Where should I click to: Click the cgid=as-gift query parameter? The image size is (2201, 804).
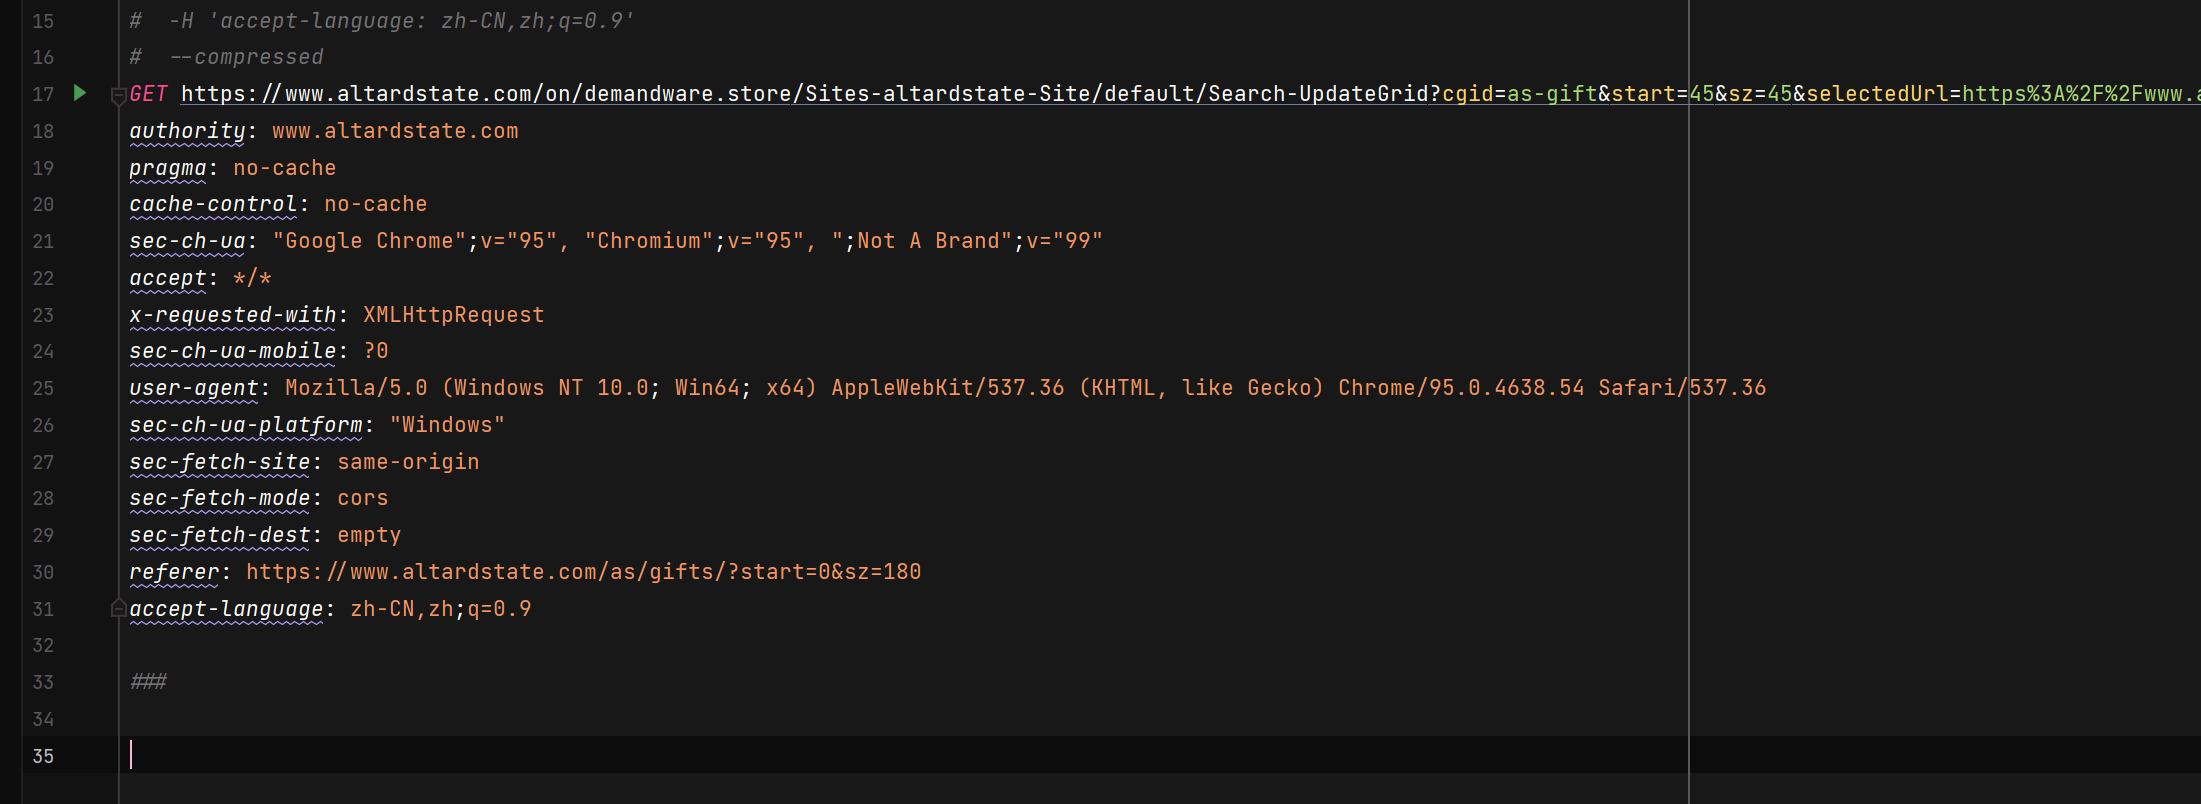(1519, 94)
